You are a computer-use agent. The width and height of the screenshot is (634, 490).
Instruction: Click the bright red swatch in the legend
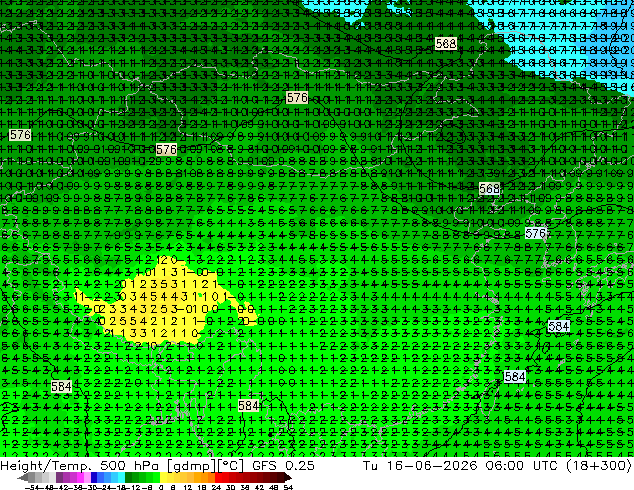click(219, 478)
